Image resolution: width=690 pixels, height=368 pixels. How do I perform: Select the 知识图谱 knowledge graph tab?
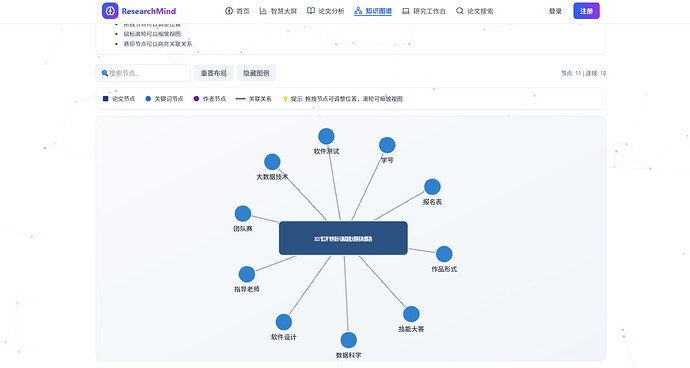coord(373,11)
